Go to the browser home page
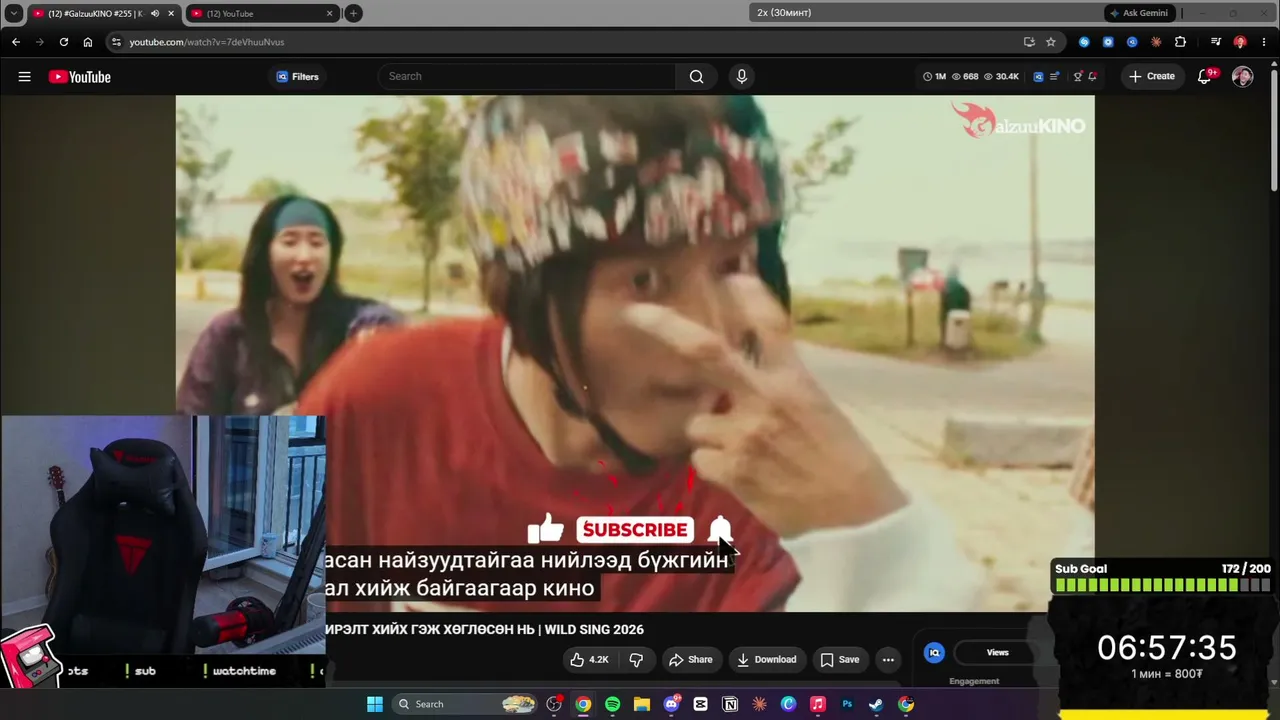This screenshot has height=720, width=1280. point(88,42)
